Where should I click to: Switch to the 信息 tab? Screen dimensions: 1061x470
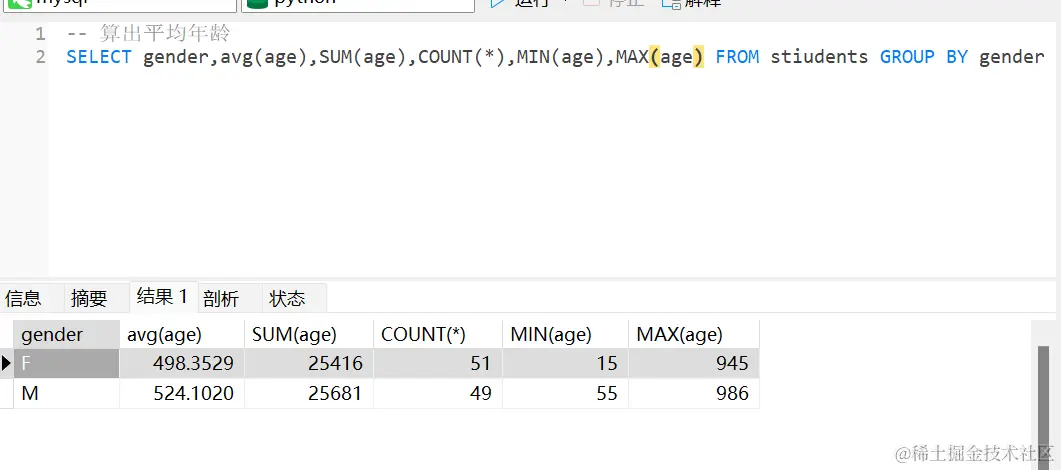click(23, 298)
